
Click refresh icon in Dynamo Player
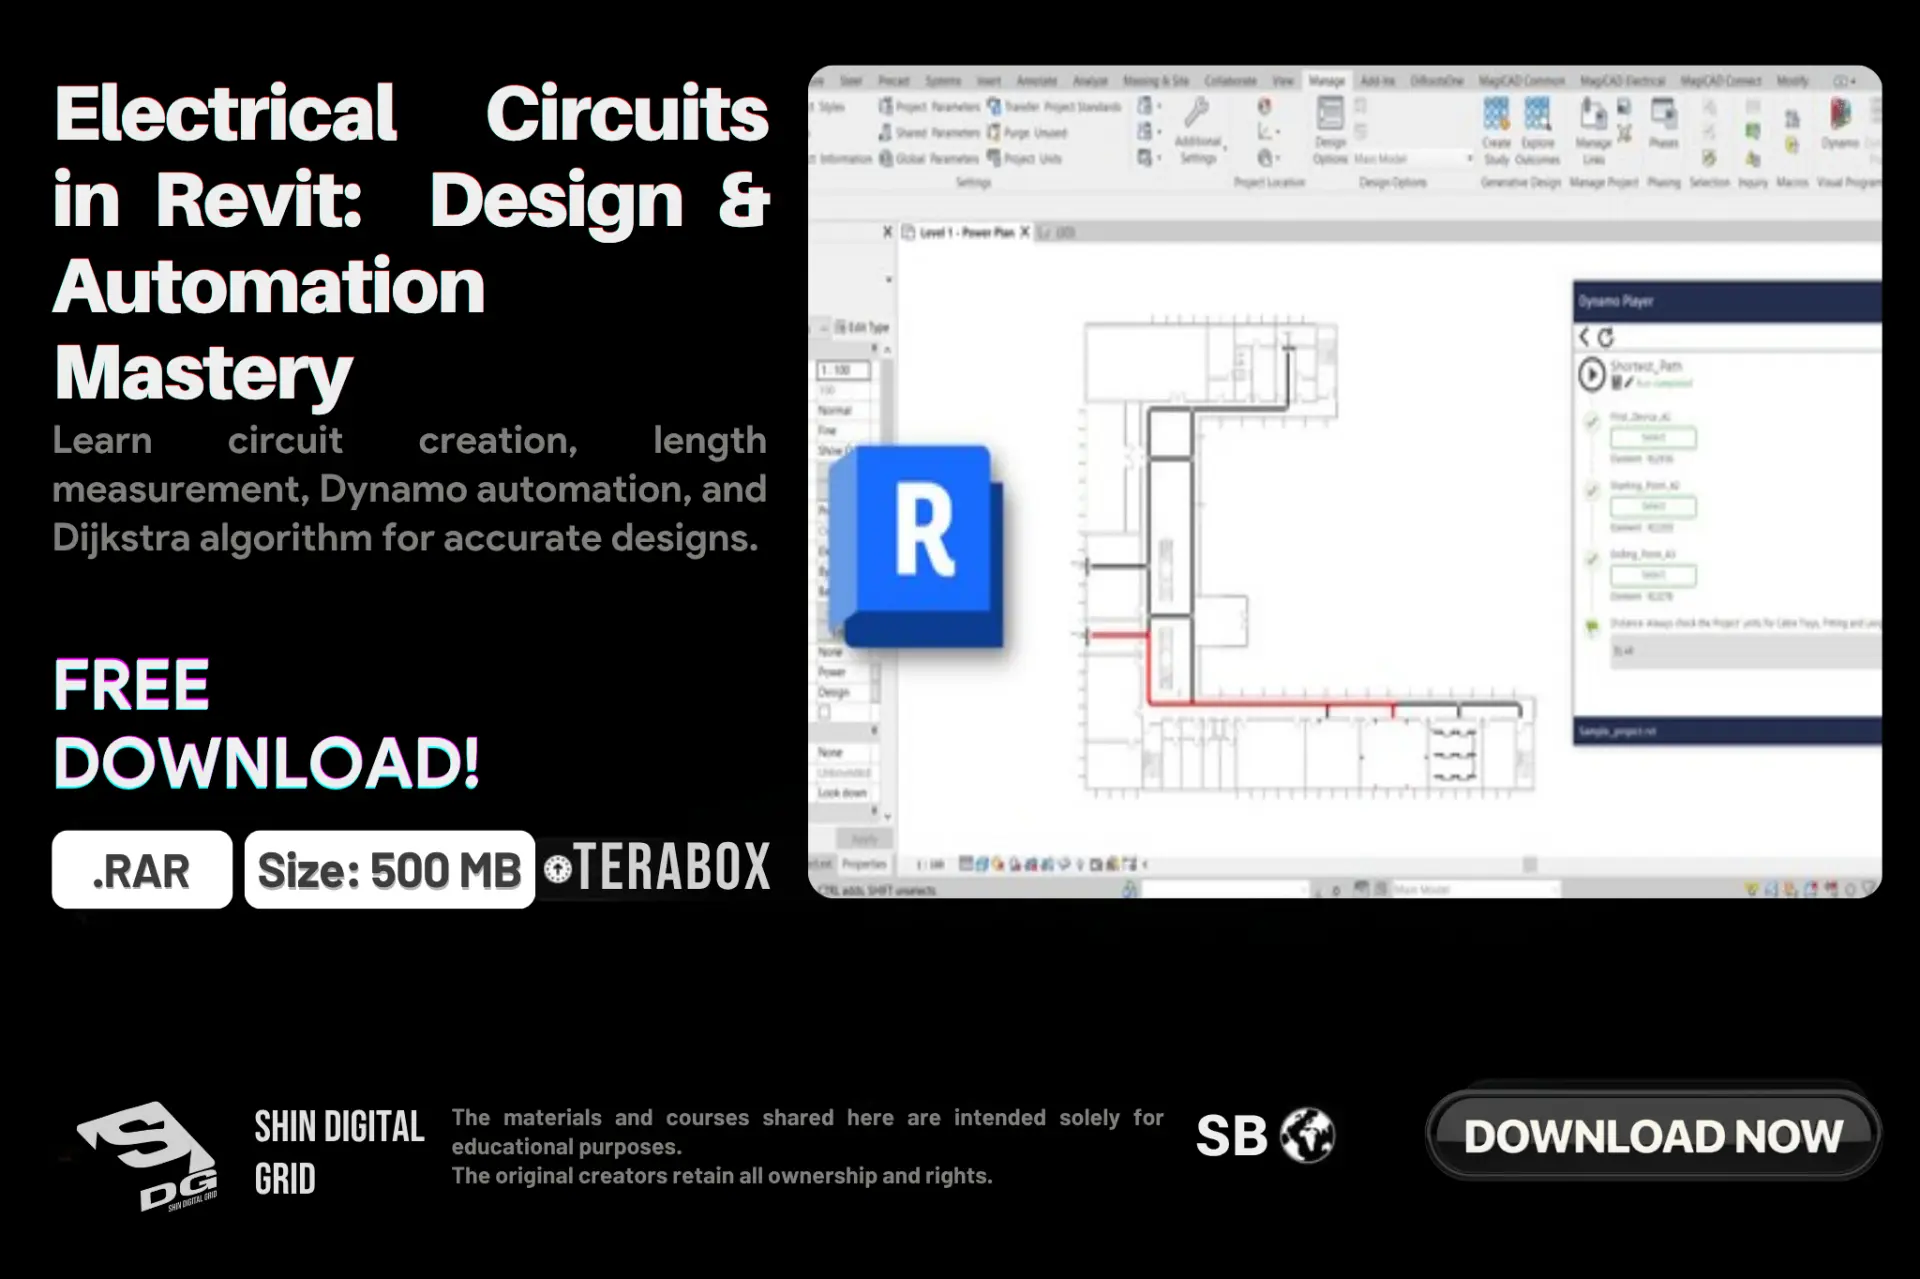(1606, 338)
